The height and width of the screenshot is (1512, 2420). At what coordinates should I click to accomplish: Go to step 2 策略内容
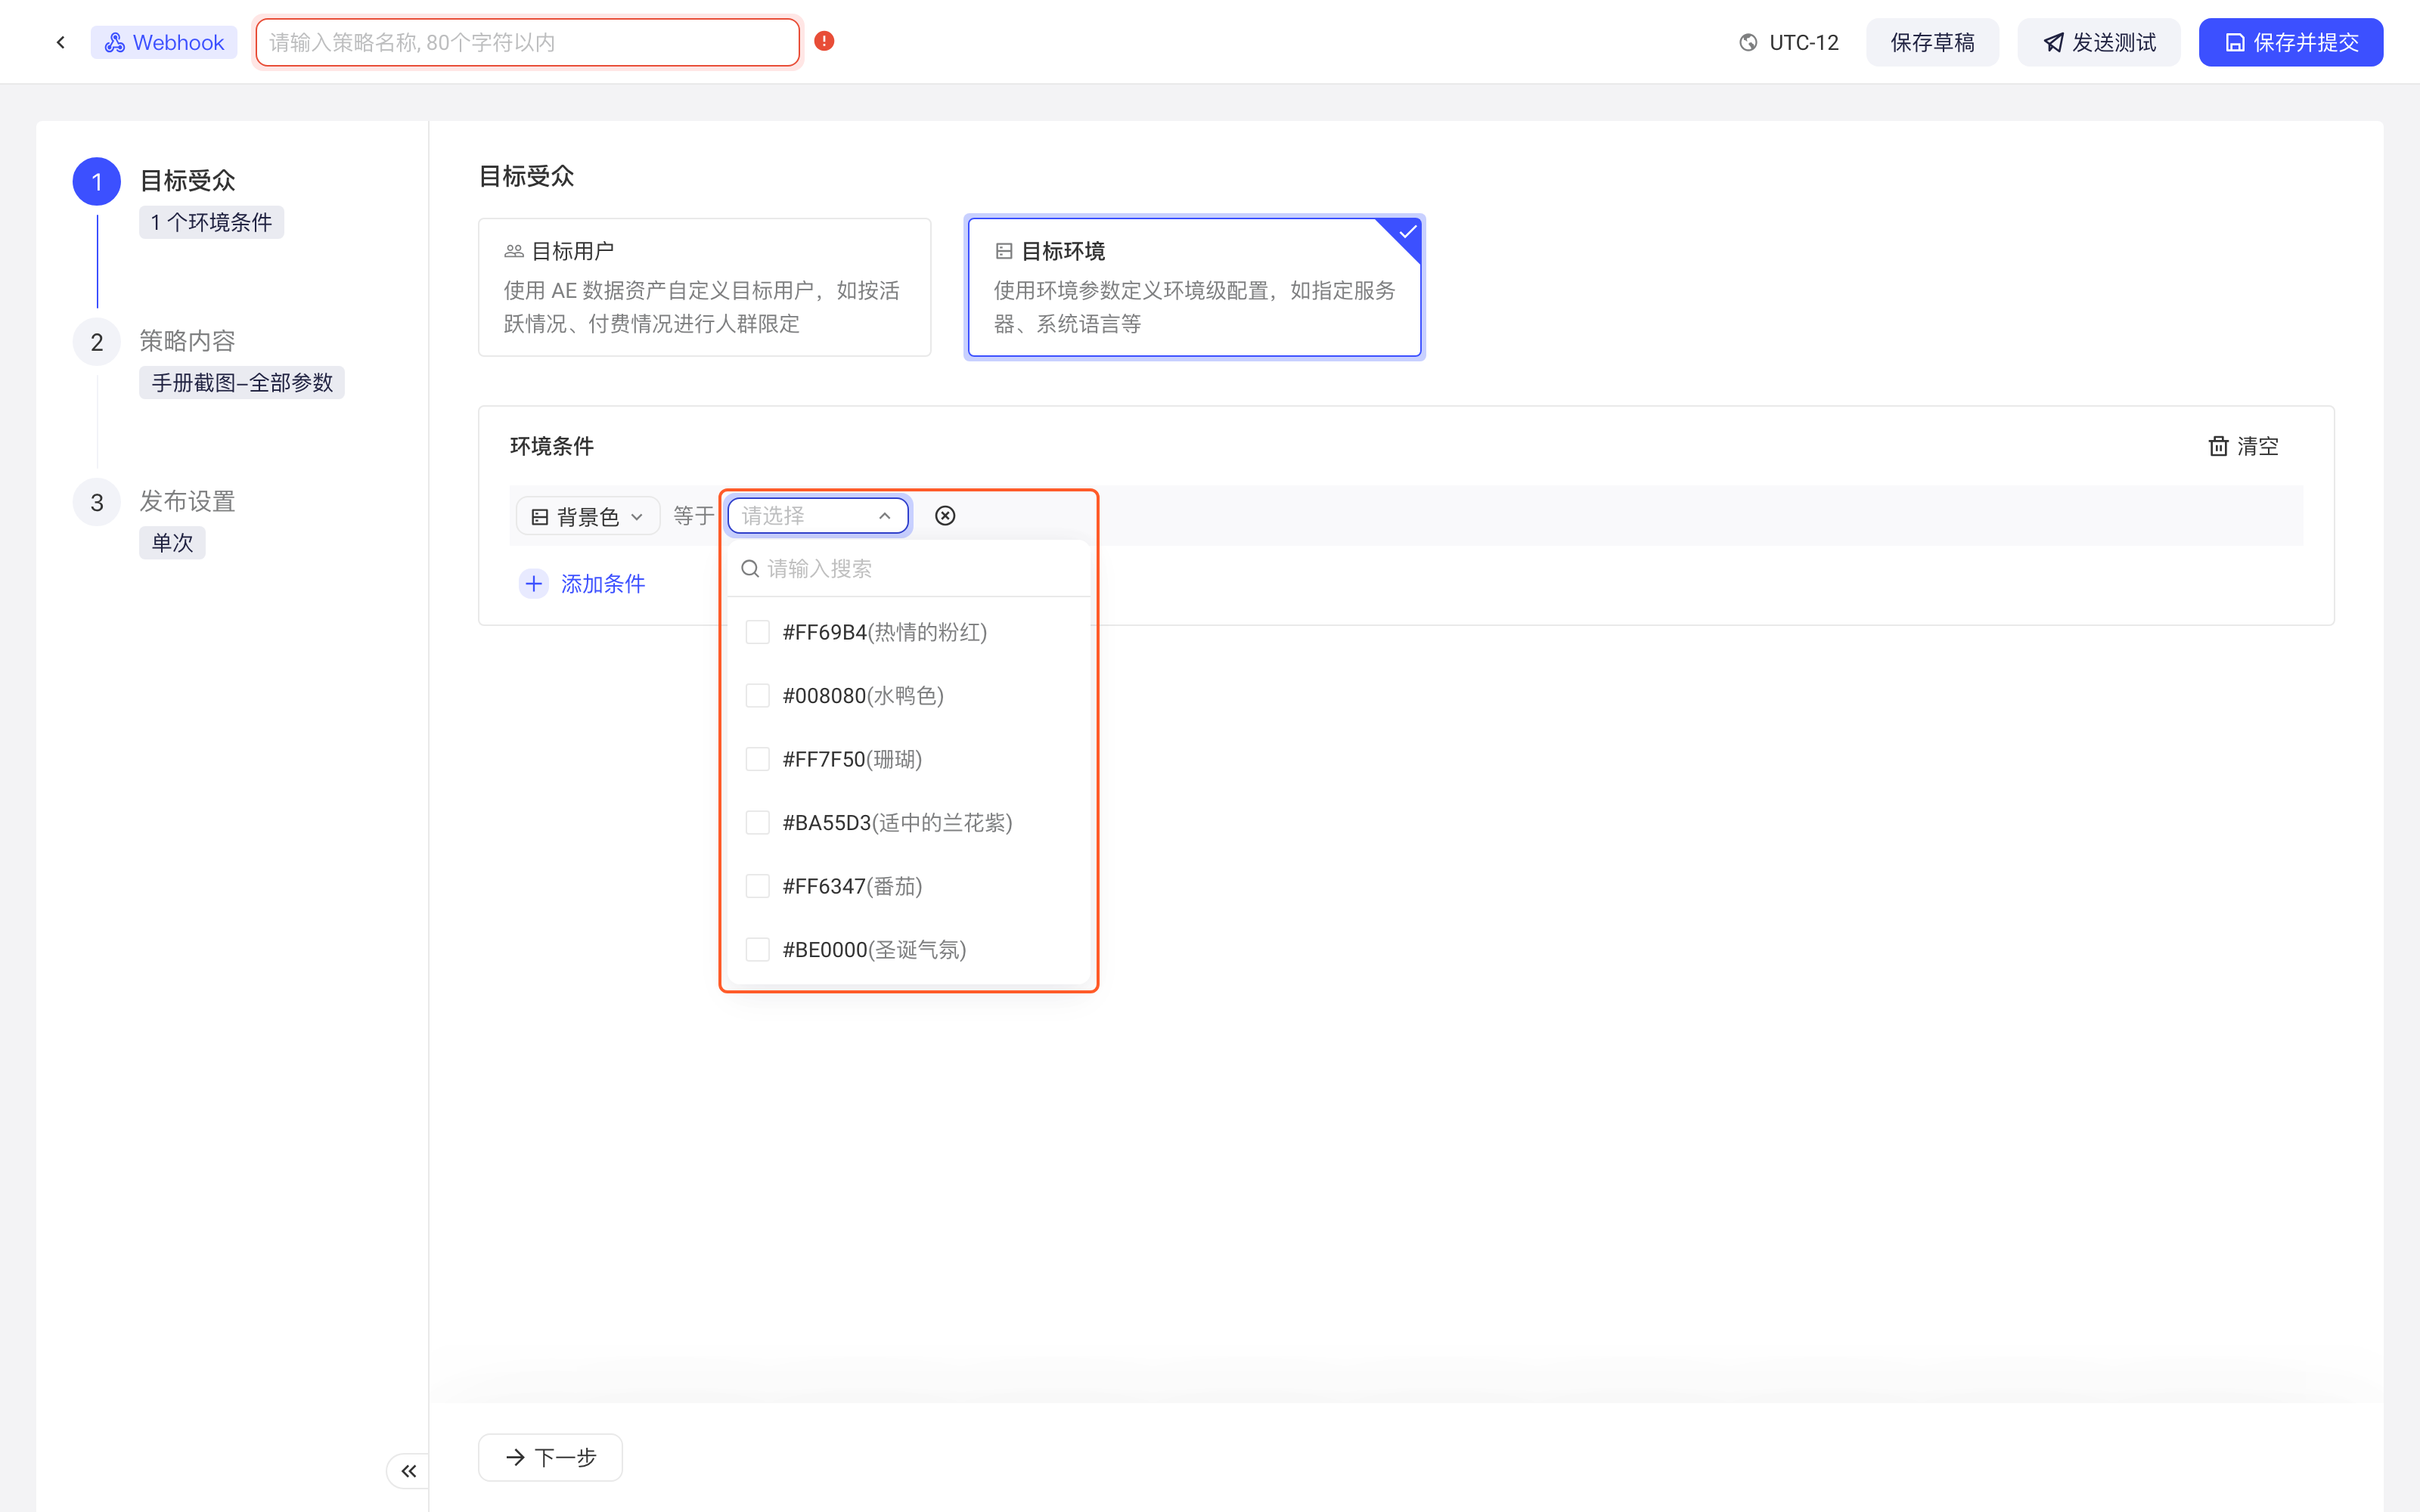pos(187,341)
